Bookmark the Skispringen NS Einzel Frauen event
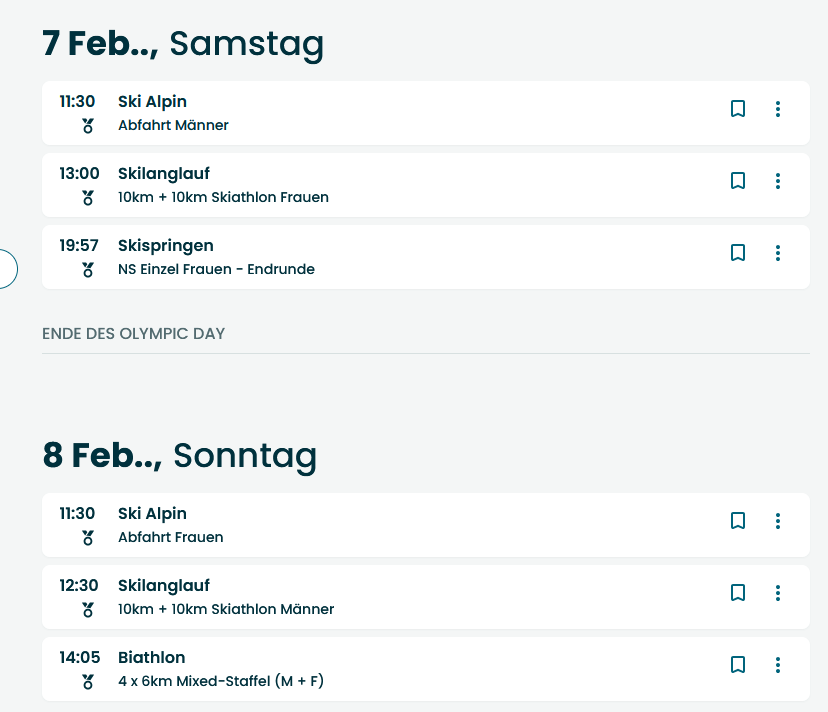The width and height of the screenshot is (828, 712). tap(738, 252)
